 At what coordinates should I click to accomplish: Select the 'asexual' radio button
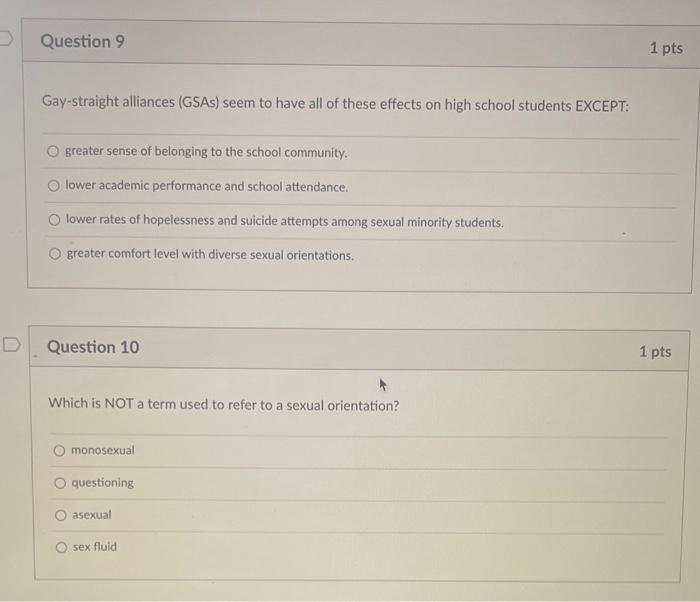[x=61, y=515]
